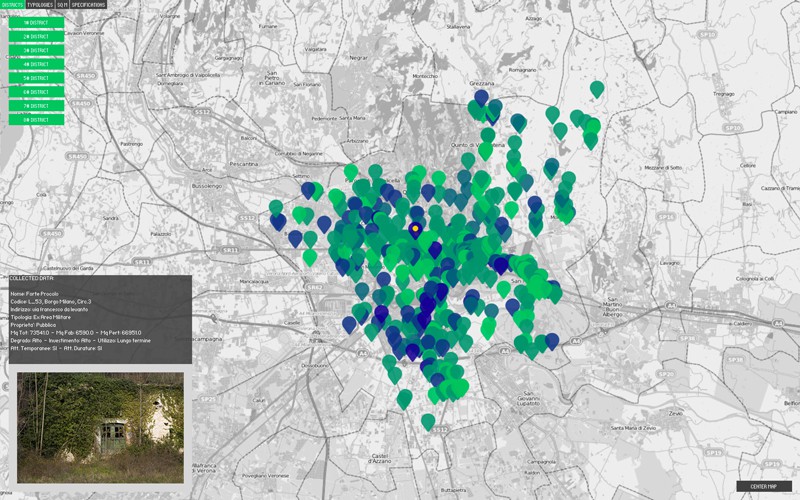
Task: Show only 3# District sites
Action: [x=36, y=51]
